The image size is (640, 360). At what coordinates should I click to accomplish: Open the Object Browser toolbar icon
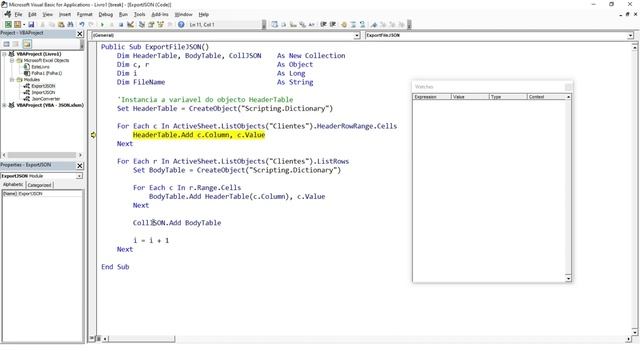click(160, 24)
